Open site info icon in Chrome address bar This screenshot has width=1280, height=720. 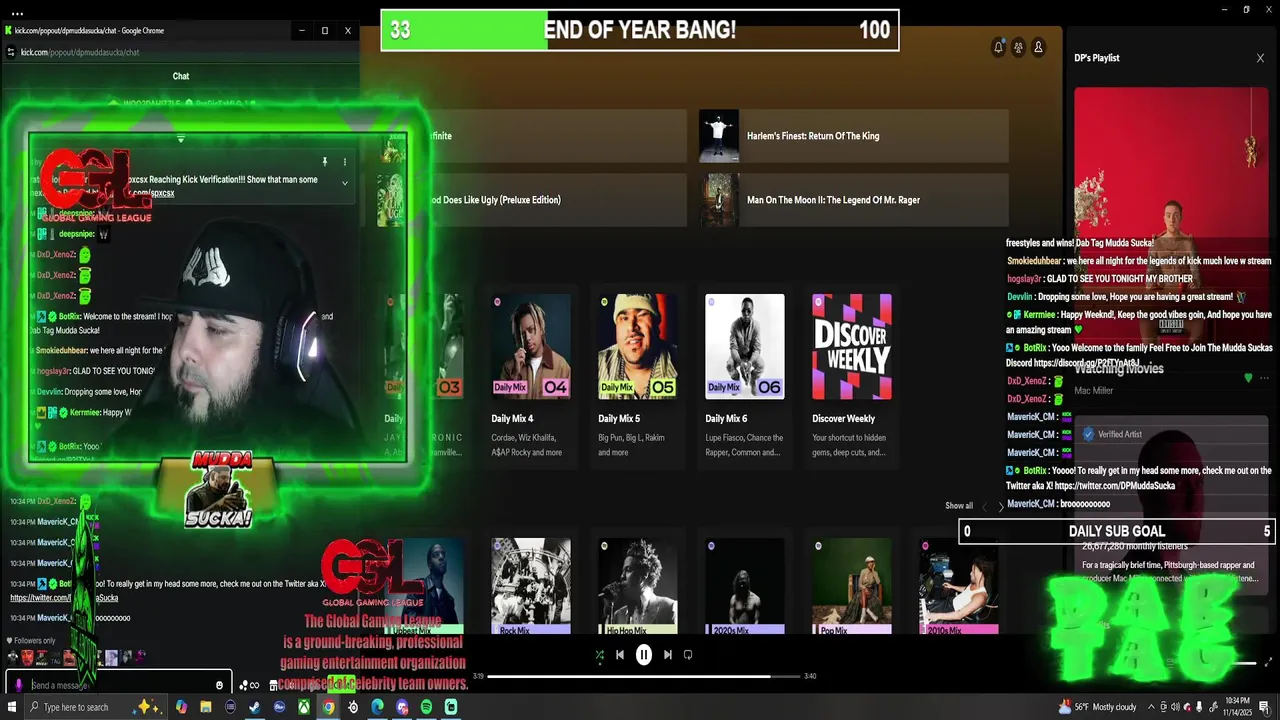[x=10, y=52]
